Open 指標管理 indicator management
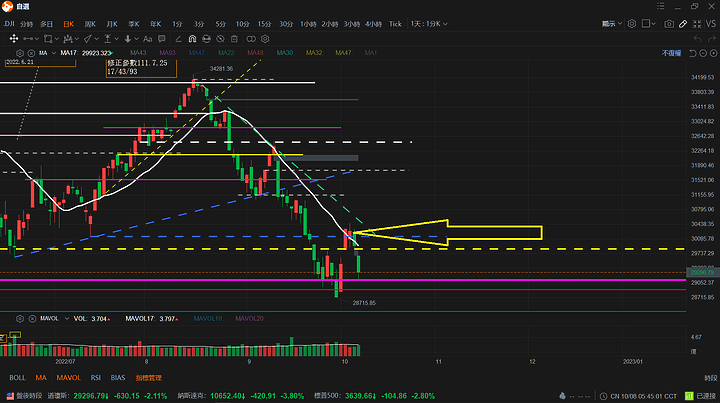The height and width of the screenshot is (403, 720). 148,378
